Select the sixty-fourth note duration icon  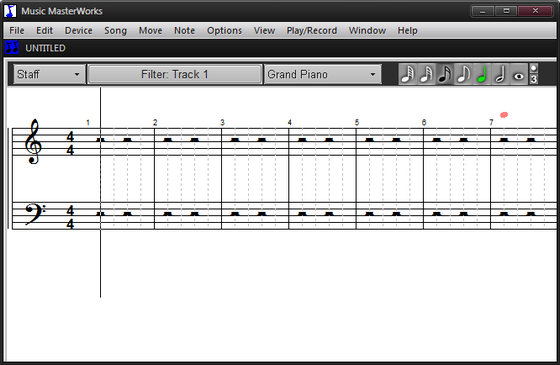(408, 74)
